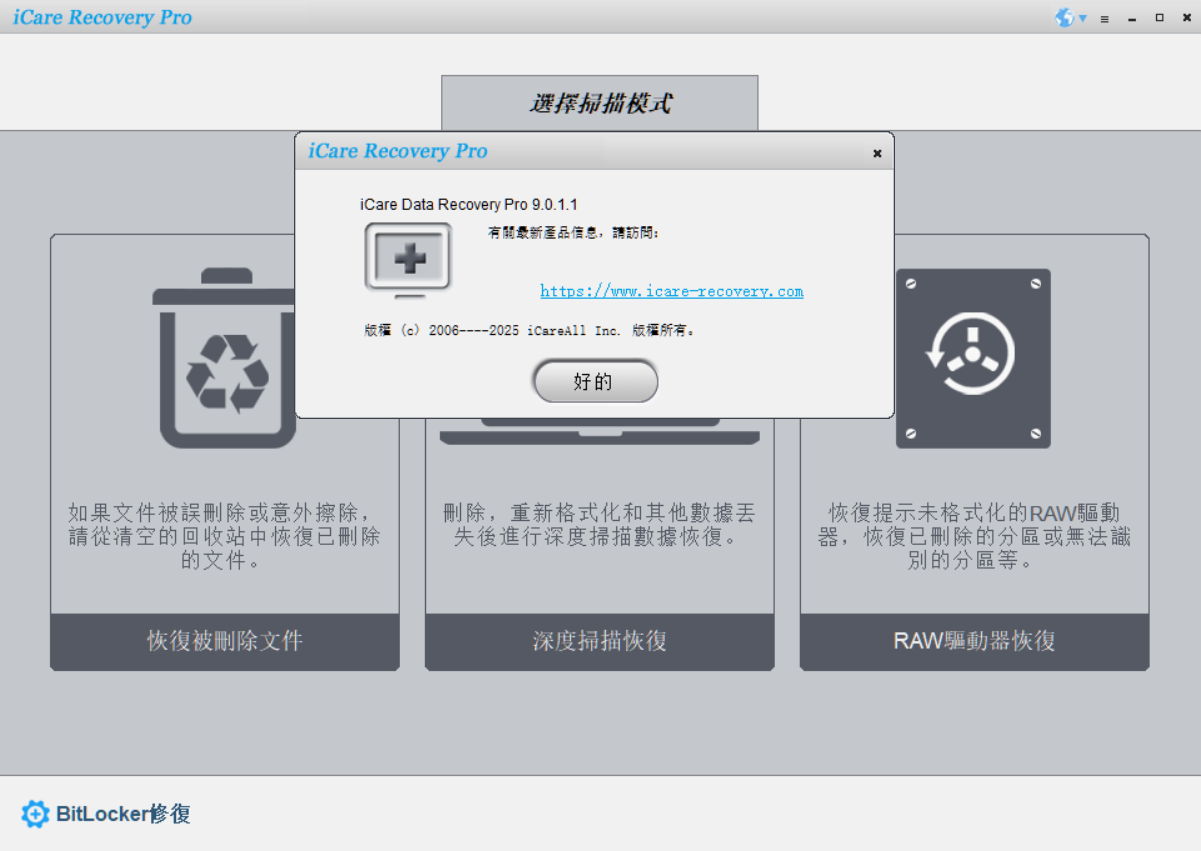Screen dimensions: 1201x851
Task: Click the 版權 2006----2025 iCareAll Inc. copyright text
Action: point(530,330)
